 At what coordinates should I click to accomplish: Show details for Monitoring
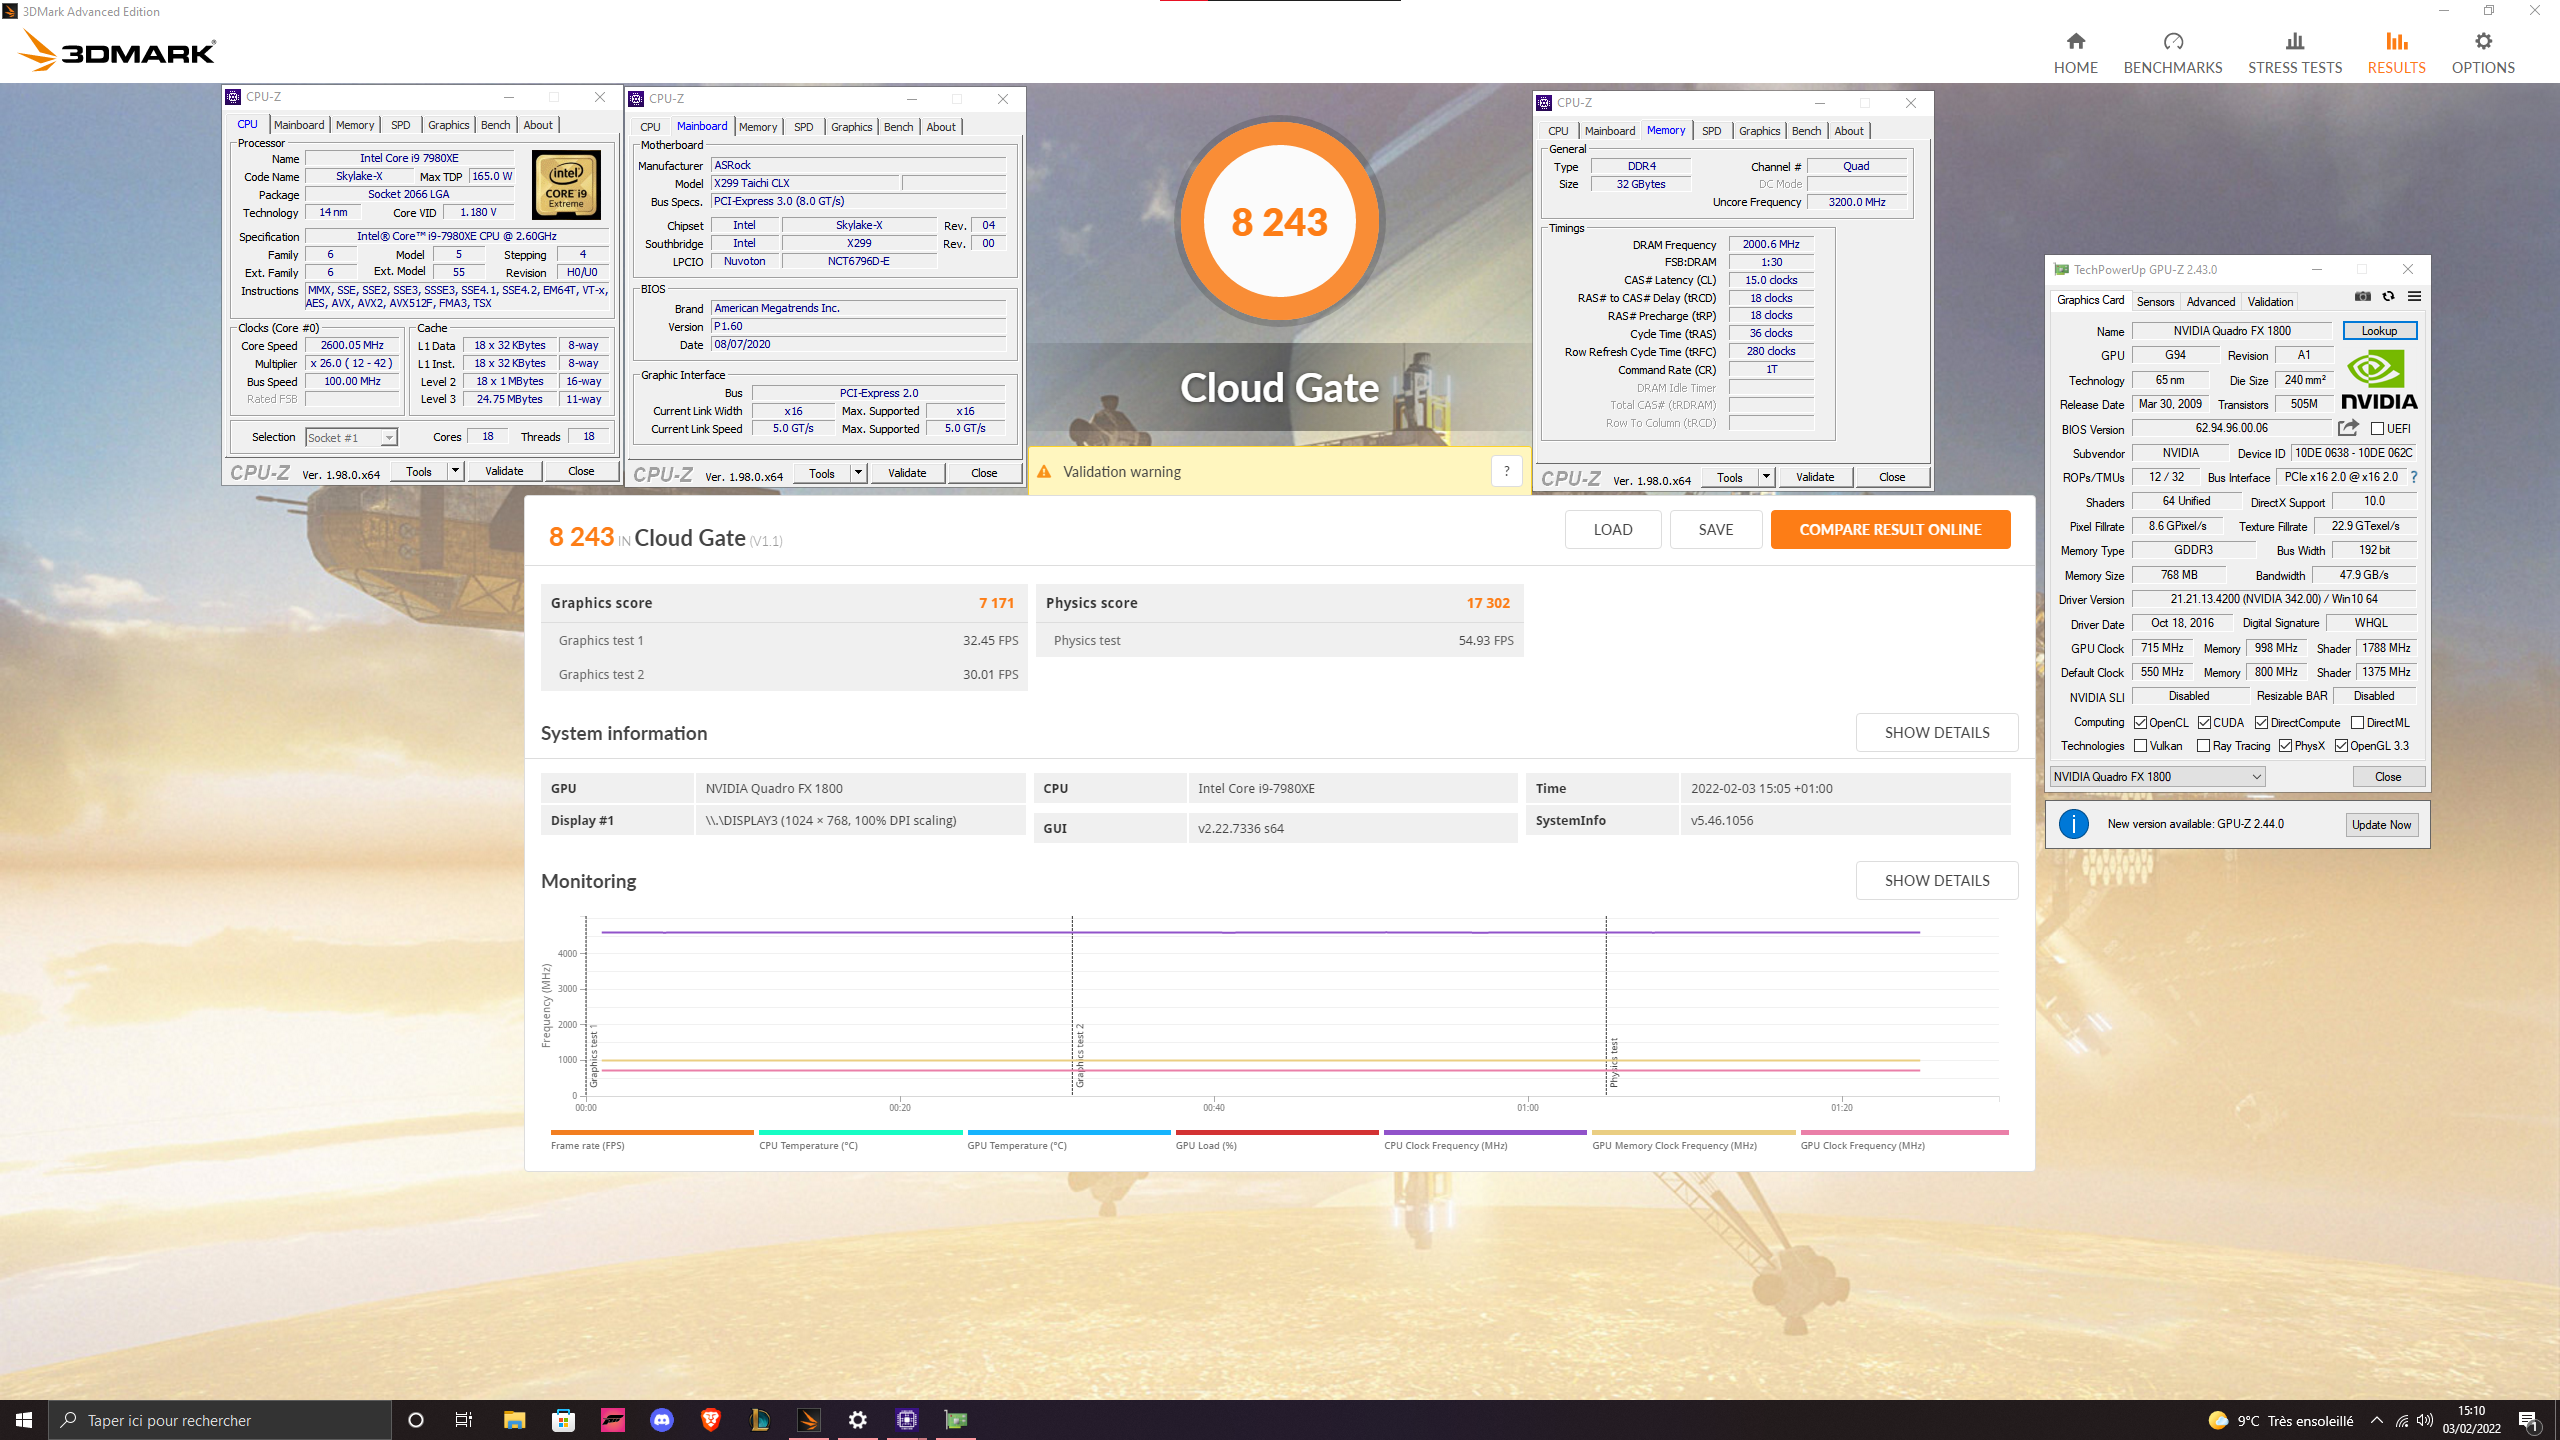click(x=1937, y=881)
